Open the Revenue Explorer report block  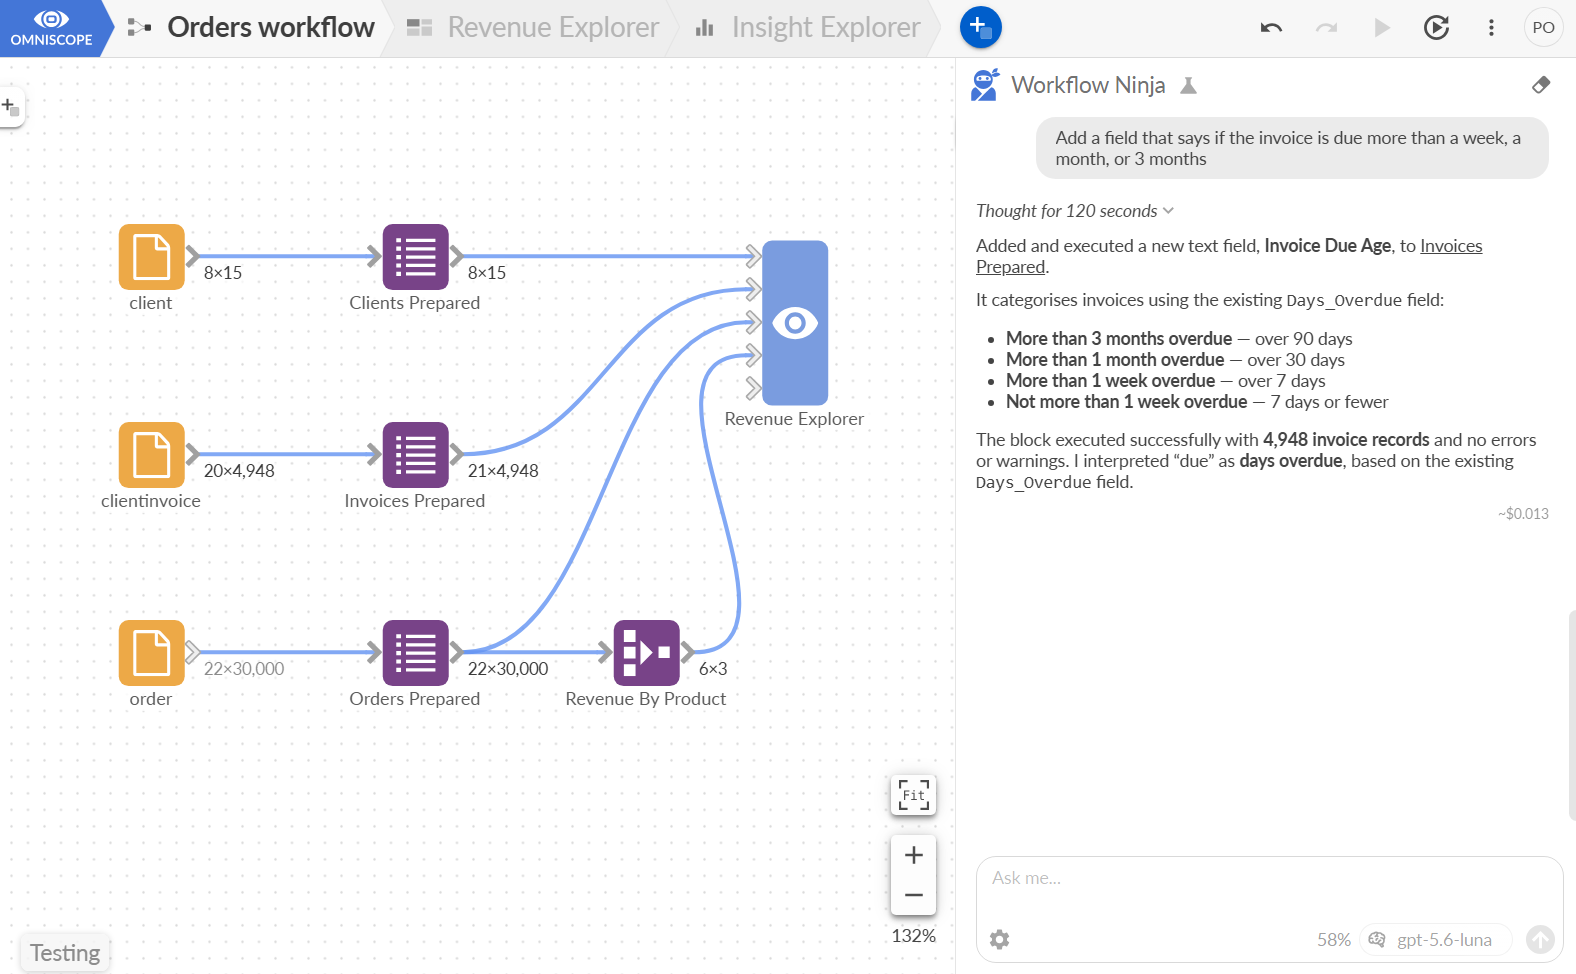point(795,323)
